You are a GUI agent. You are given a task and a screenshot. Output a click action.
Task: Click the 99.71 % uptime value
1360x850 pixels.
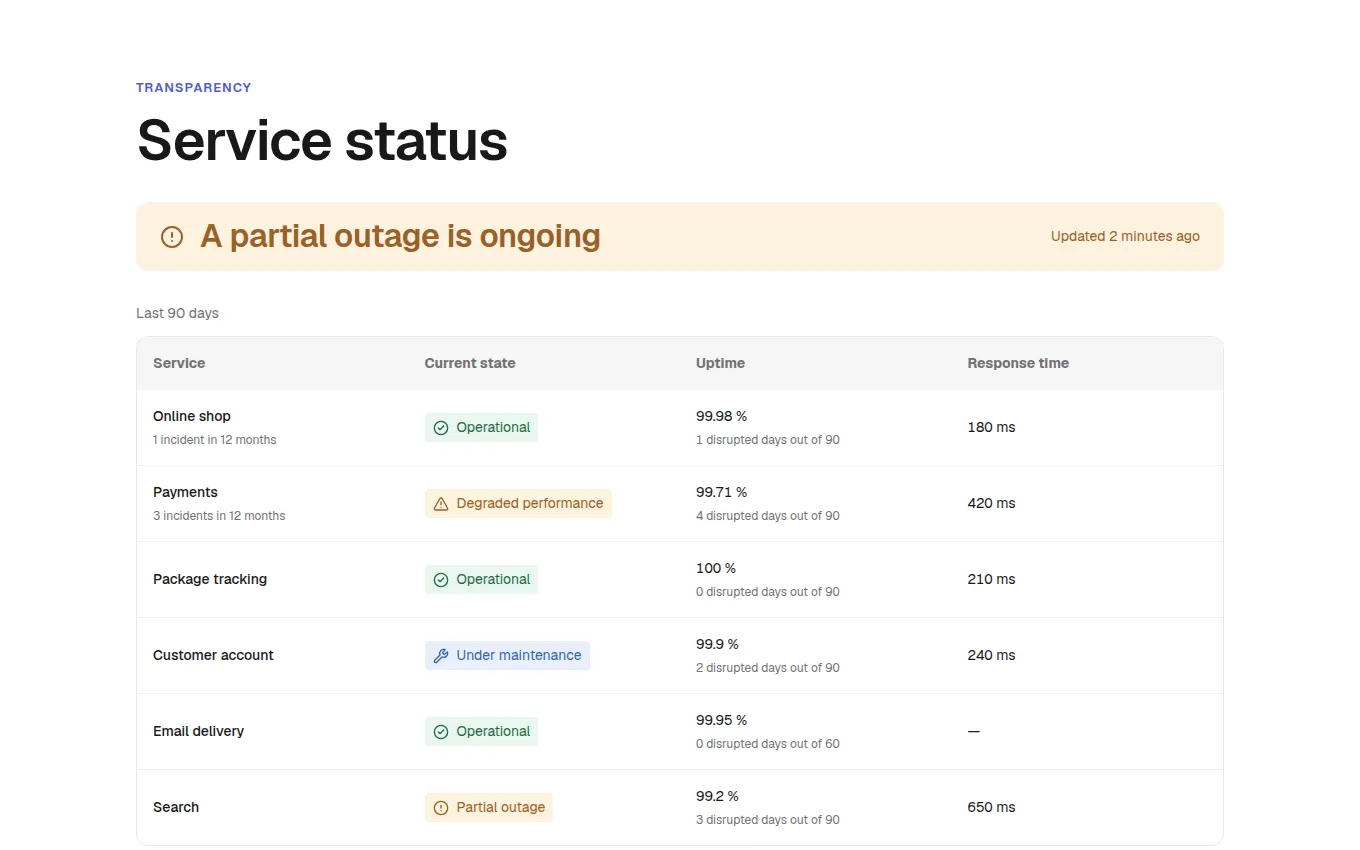pyautogui.click(x=722, y=492)
